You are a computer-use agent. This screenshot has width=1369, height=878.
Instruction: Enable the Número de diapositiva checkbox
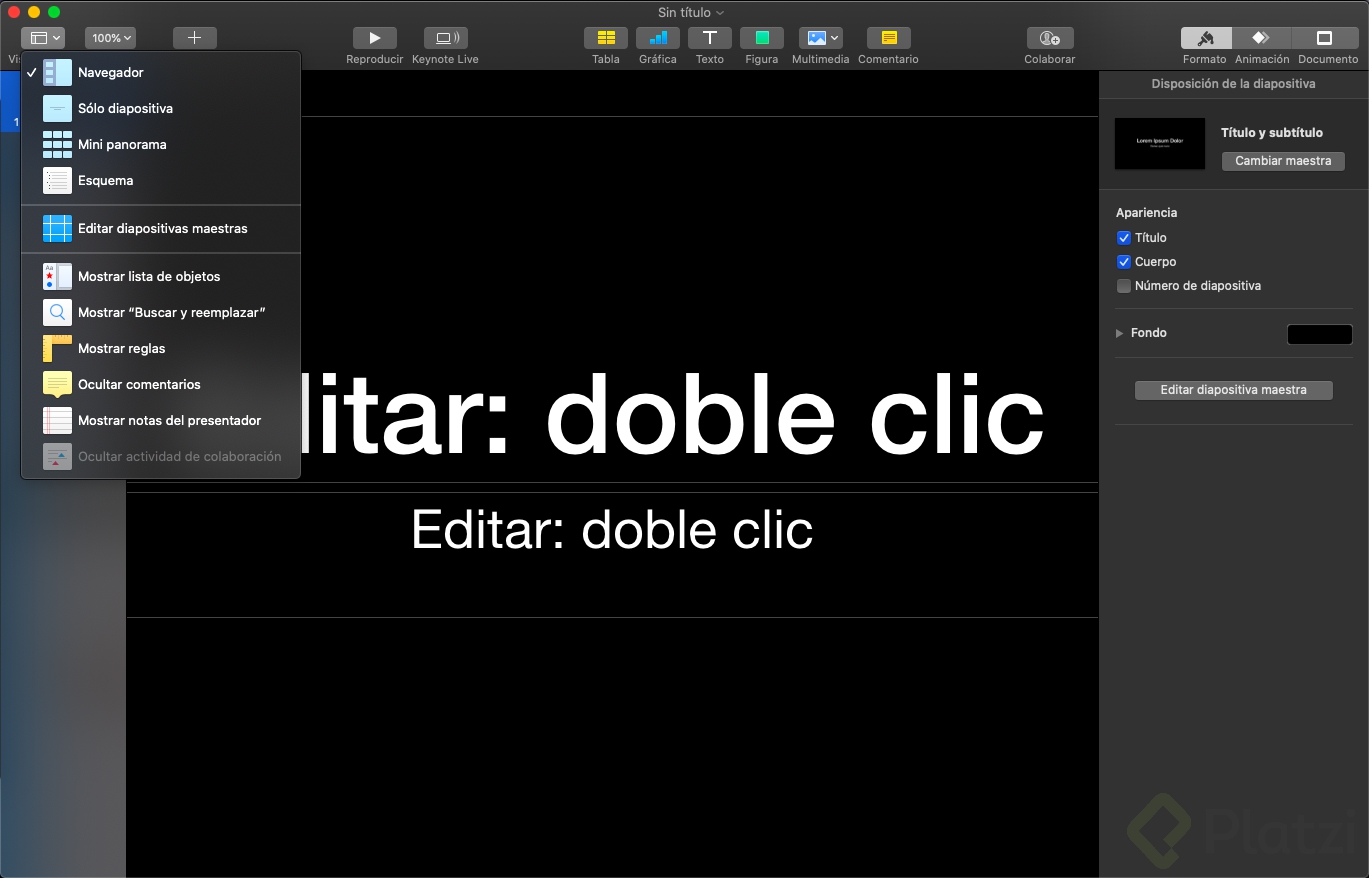click(x=1124, y=286)
